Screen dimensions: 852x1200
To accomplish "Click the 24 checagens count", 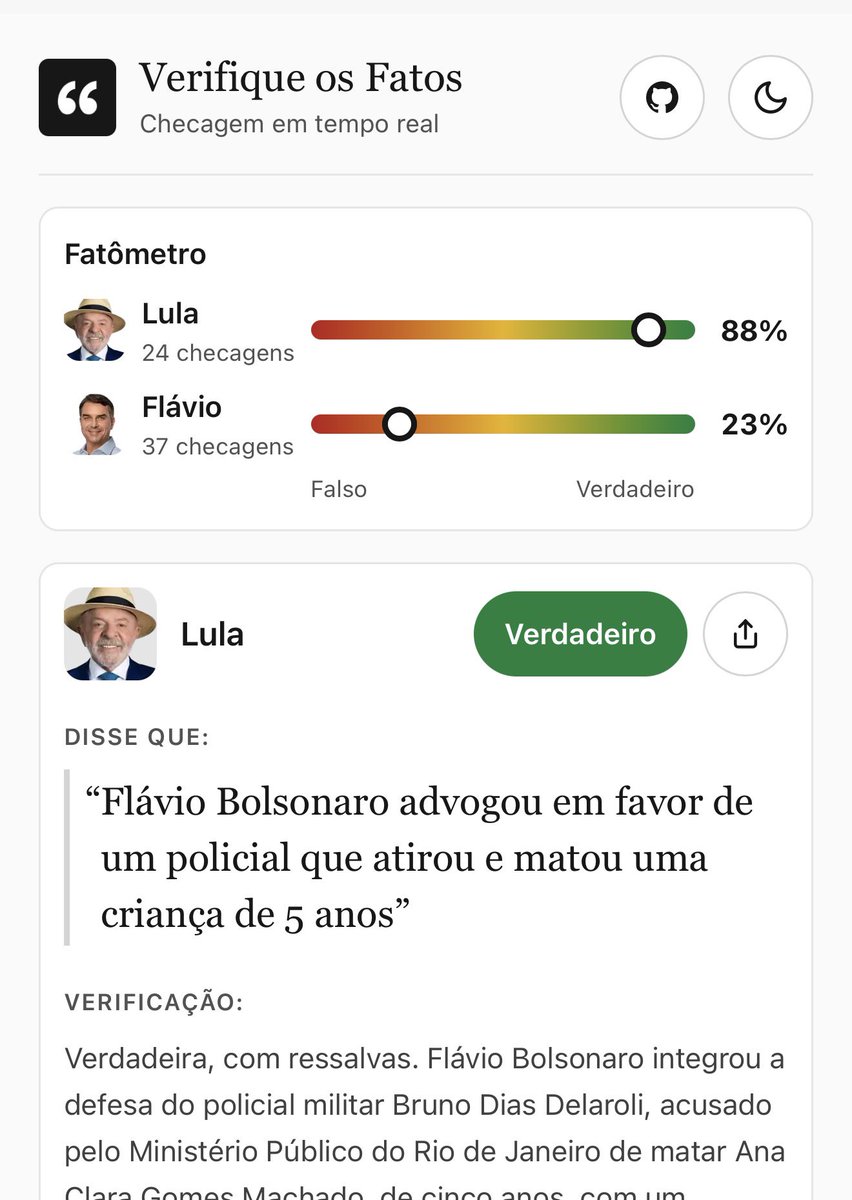I will coord(218,353).
